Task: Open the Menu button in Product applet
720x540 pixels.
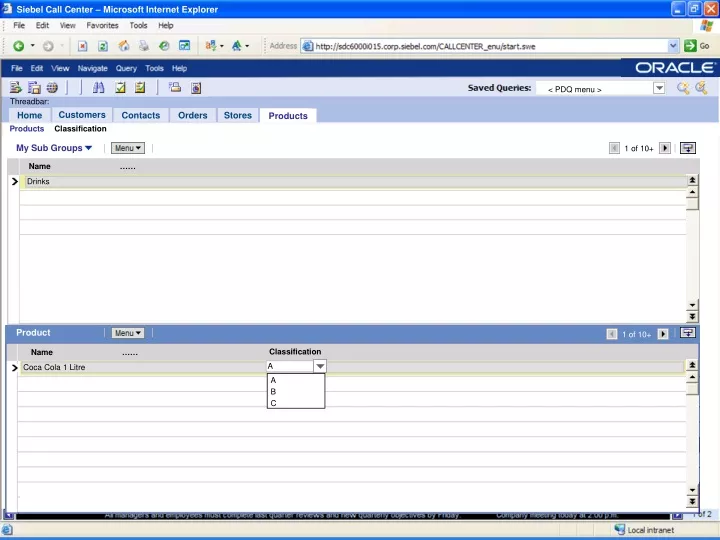Action: (128, 333)
